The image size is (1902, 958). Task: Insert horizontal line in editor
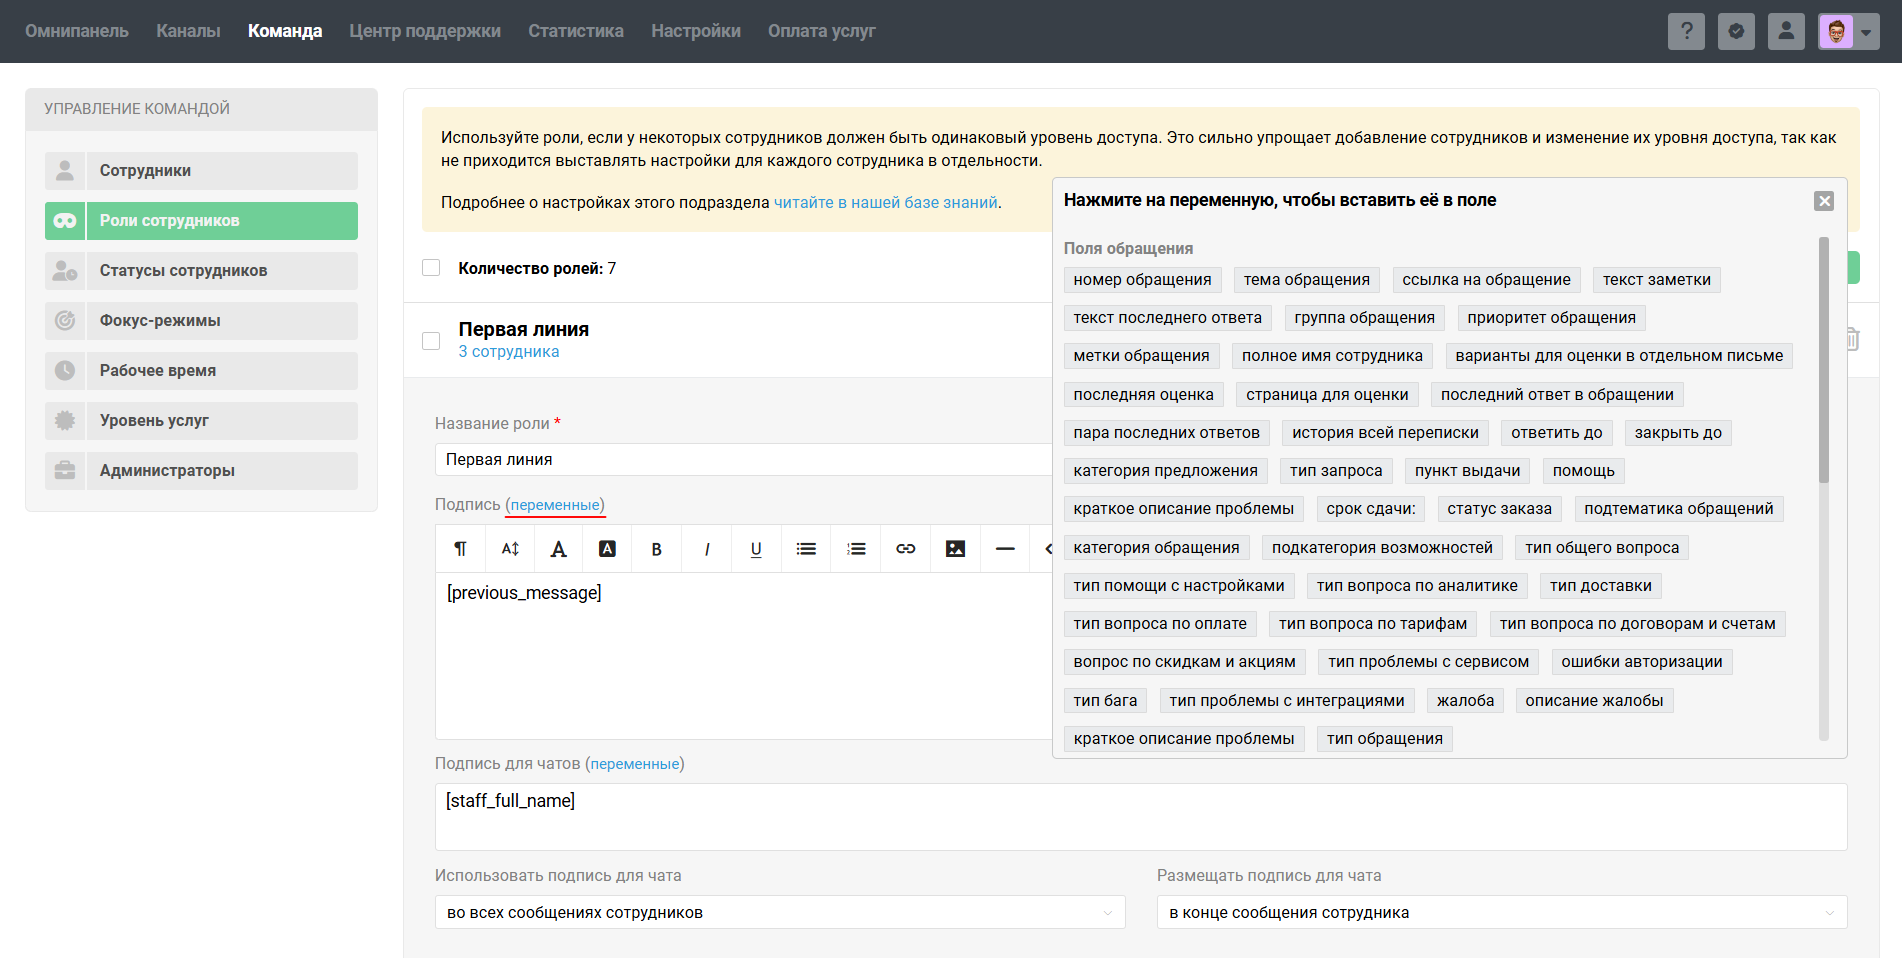tap(1005, 549)
